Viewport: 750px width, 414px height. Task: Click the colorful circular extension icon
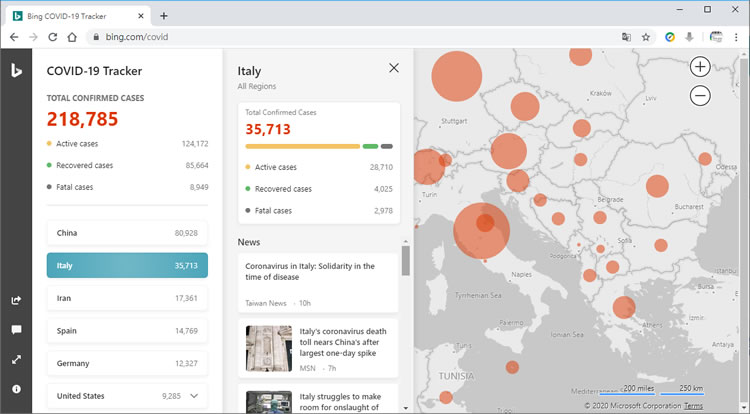point(670,37)
